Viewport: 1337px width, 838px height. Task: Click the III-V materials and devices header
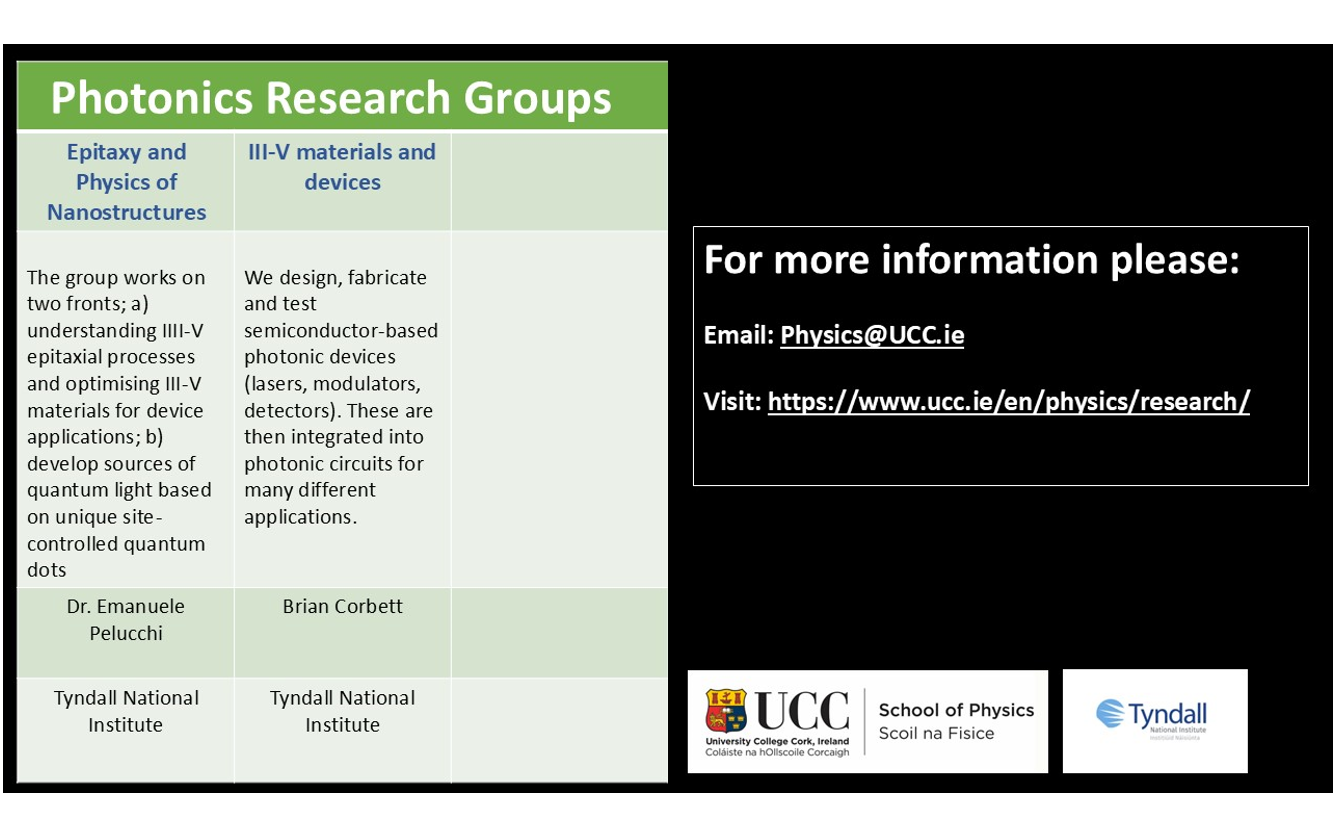[342, 167]
